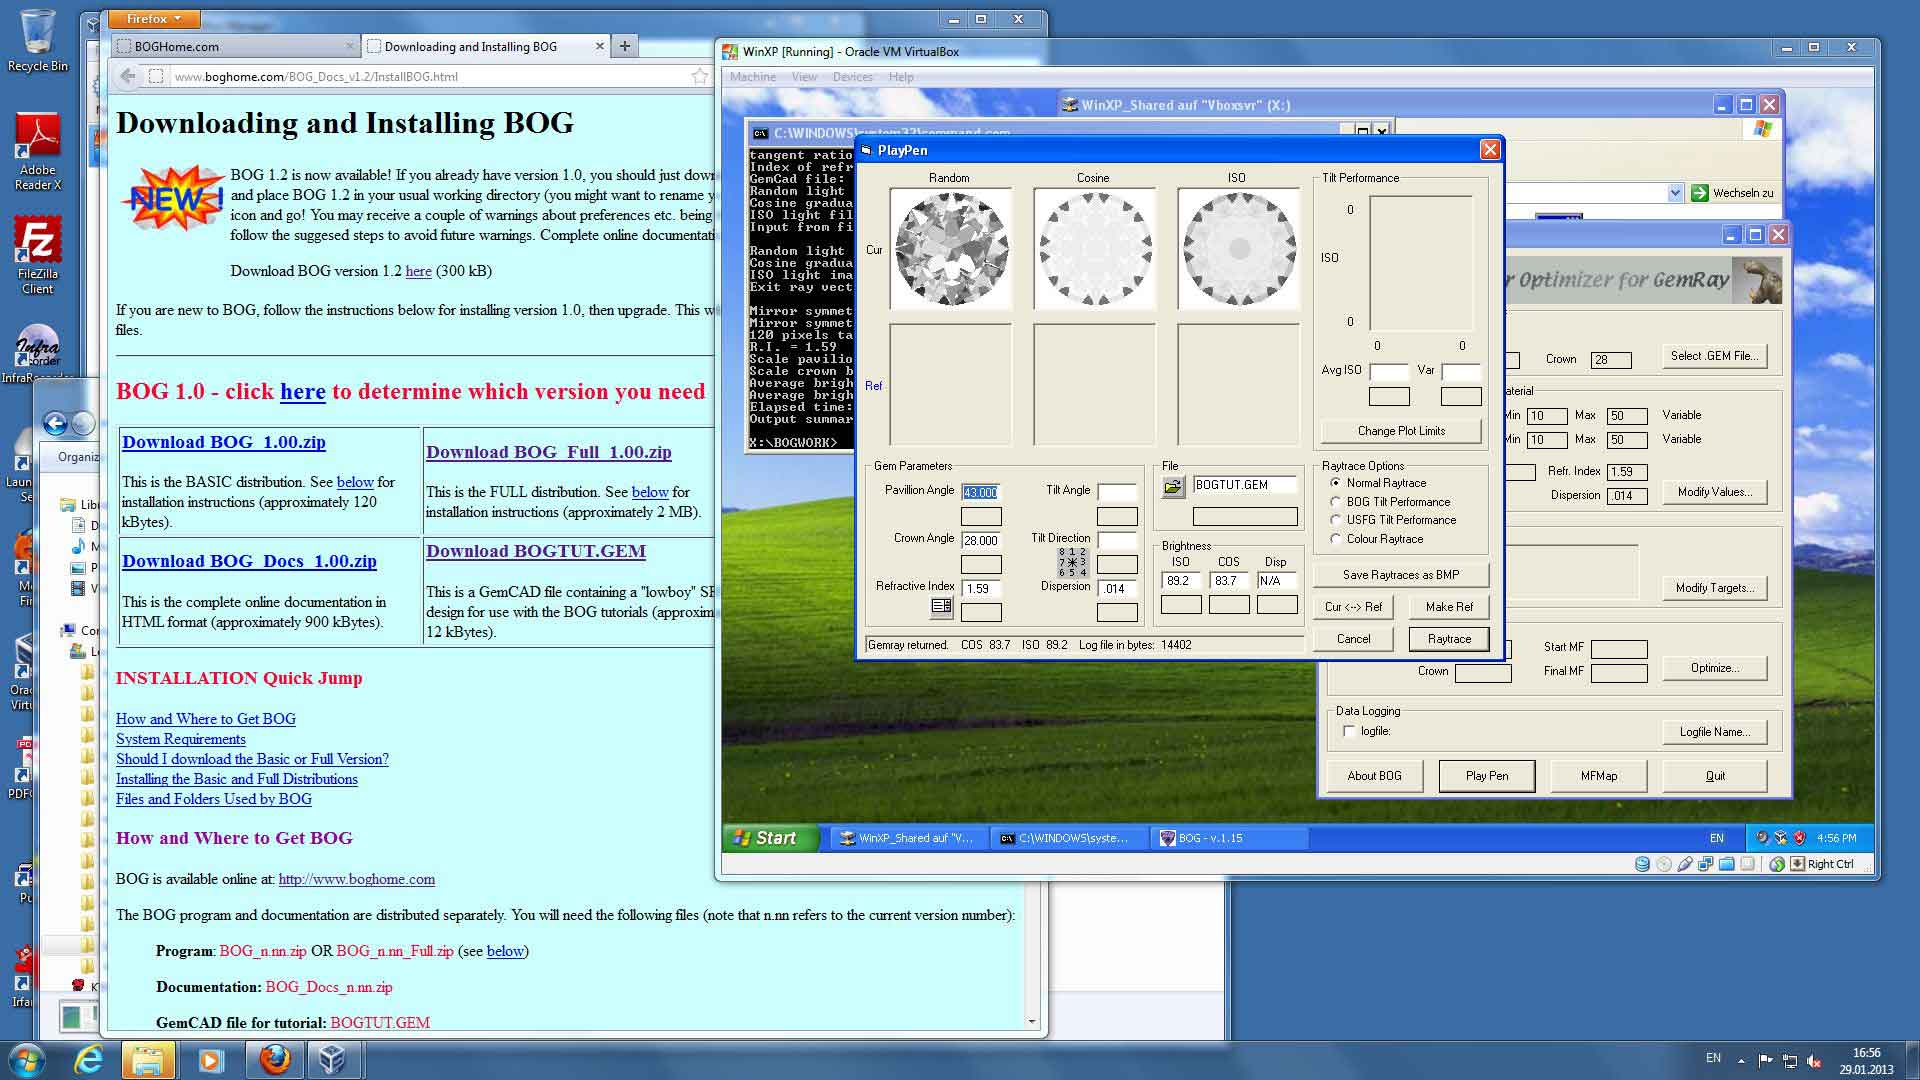
Task: Click Save Raytraces as BMP
Action: (x=1401, y=575)
